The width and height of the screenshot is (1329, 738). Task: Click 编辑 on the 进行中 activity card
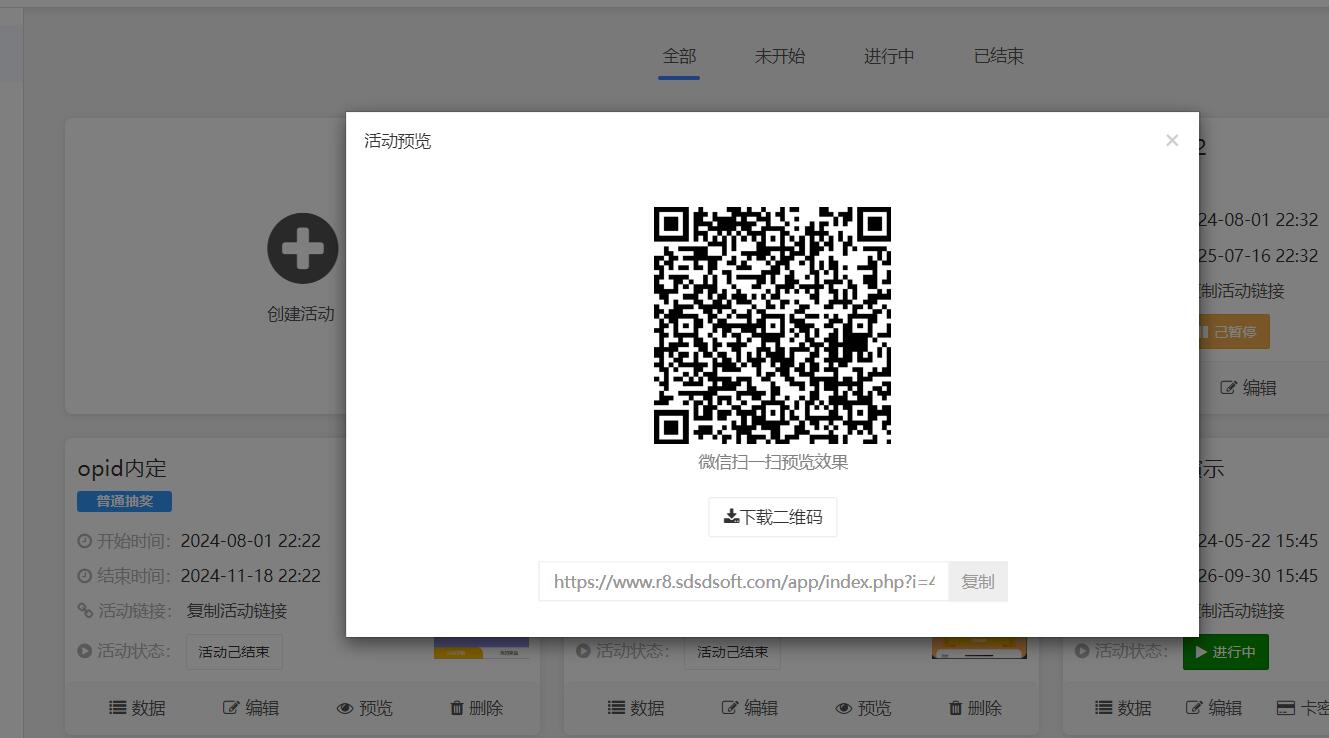tap(1214, 708)
